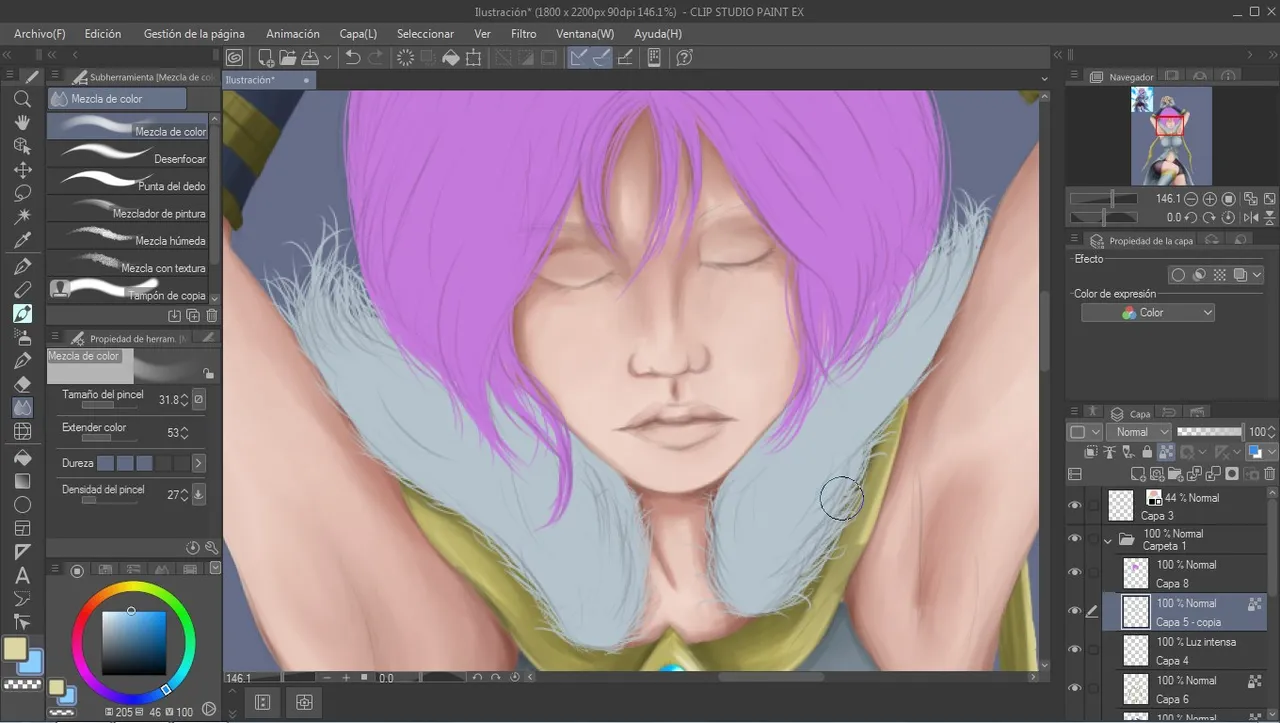Select the Move layer tool
The width and height of the screenshot is (1280, 723).
[x=22, y=170]
